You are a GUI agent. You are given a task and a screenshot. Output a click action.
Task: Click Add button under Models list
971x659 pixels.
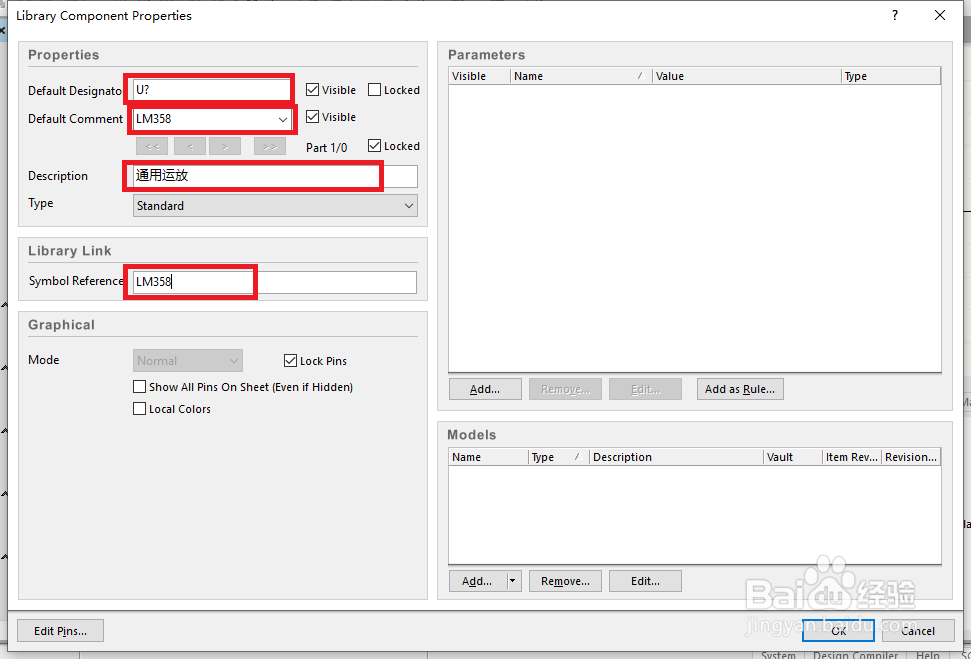477,581
